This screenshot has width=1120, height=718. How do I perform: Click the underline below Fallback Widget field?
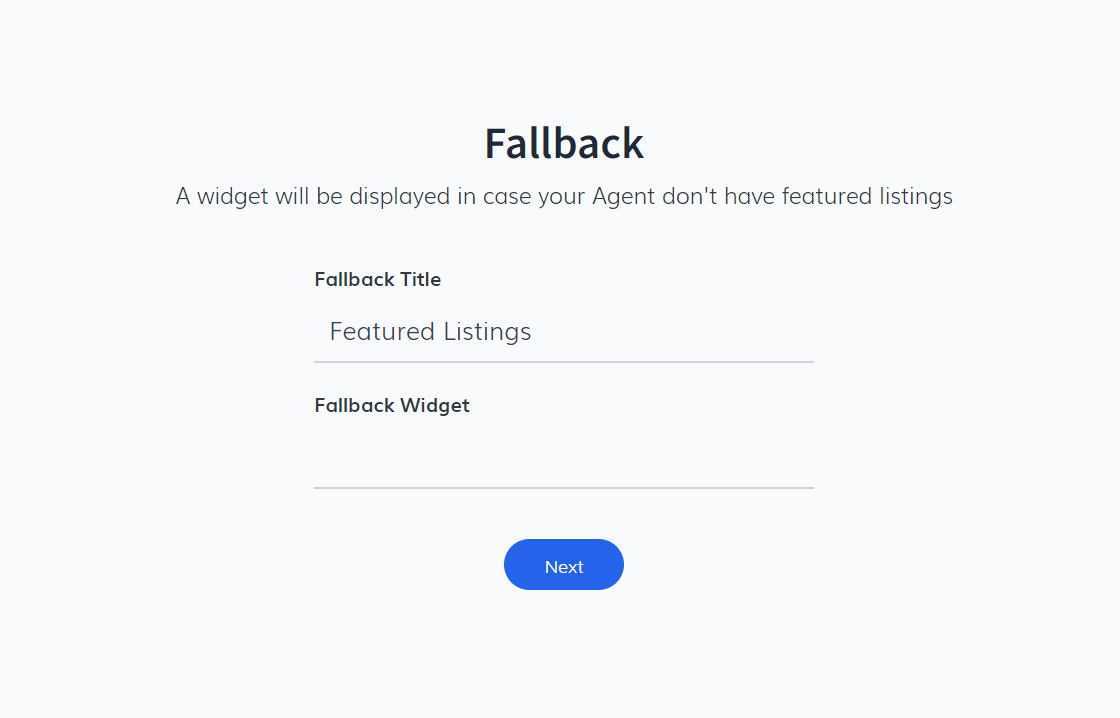tap(564, 488)
